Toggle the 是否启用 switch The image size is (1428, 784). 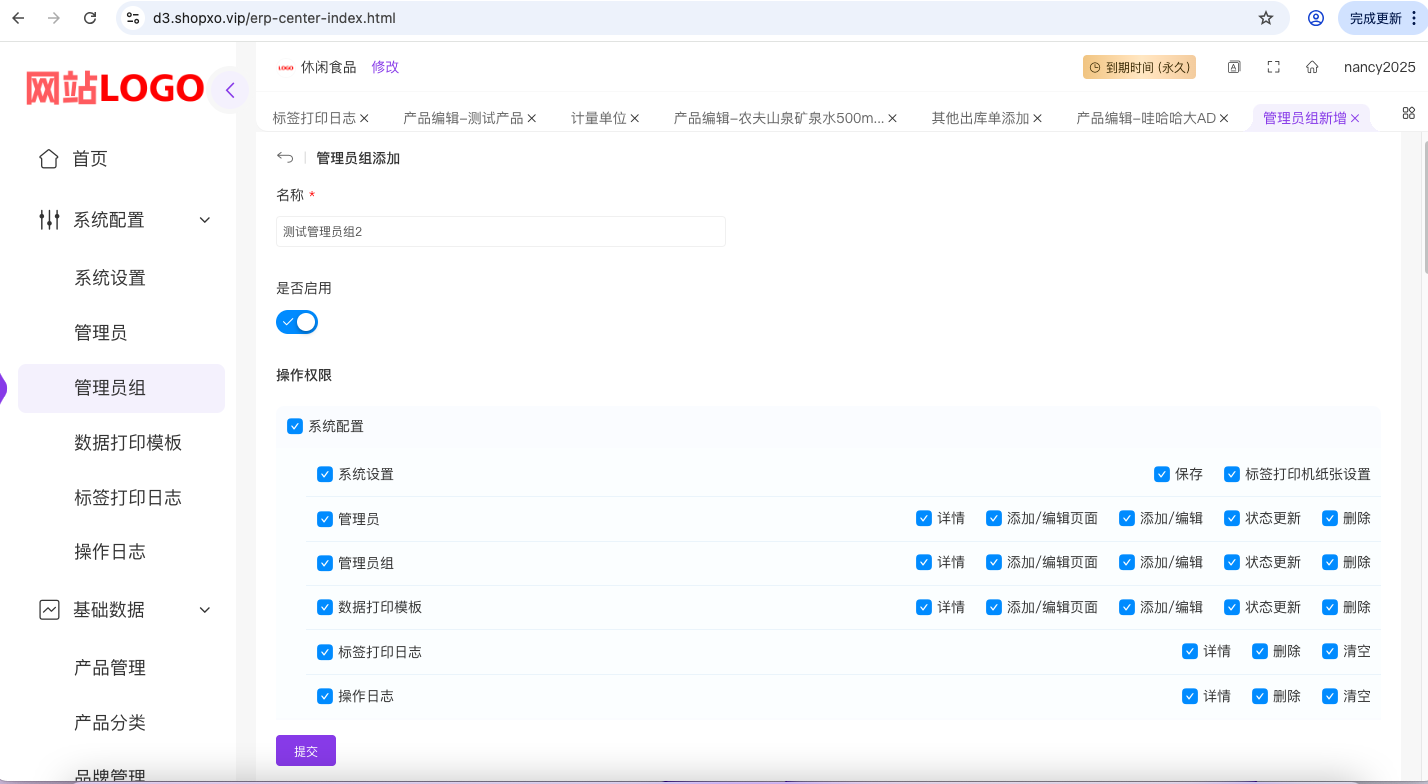(x=297, y=322)
